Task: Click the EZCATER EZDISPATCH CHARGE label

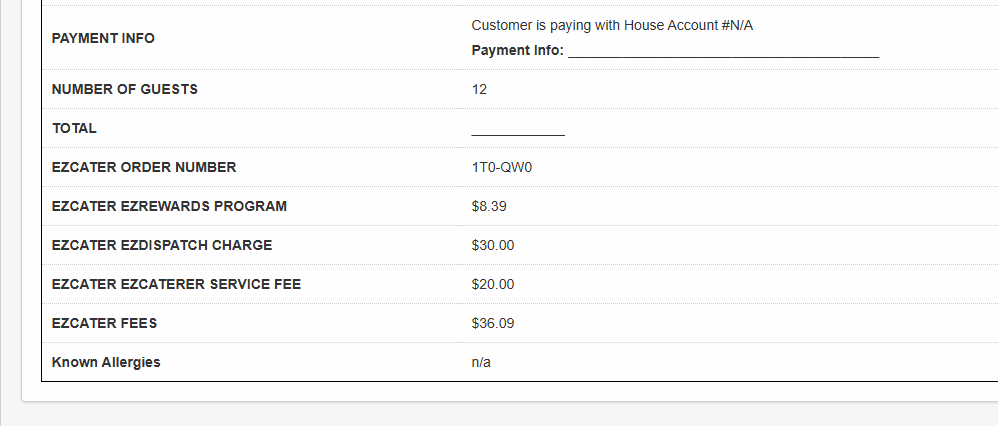Action: 162,245
